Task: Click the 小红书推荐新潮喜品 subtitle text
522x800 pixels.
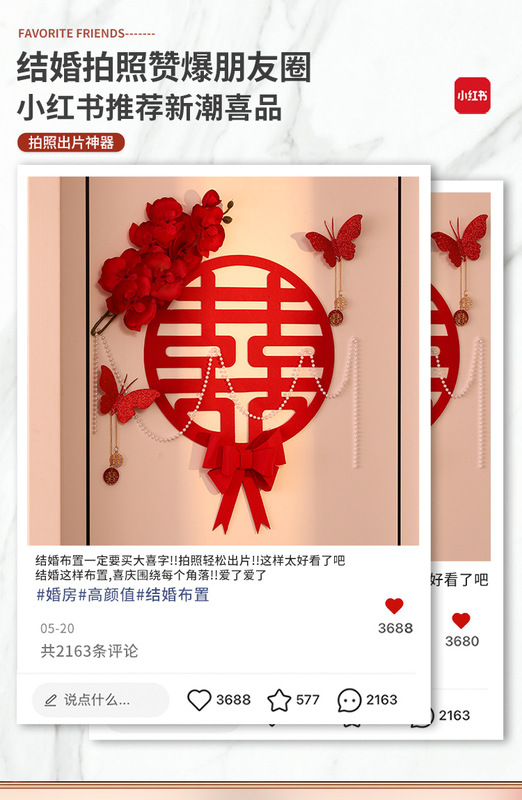Action: (150, 108)
